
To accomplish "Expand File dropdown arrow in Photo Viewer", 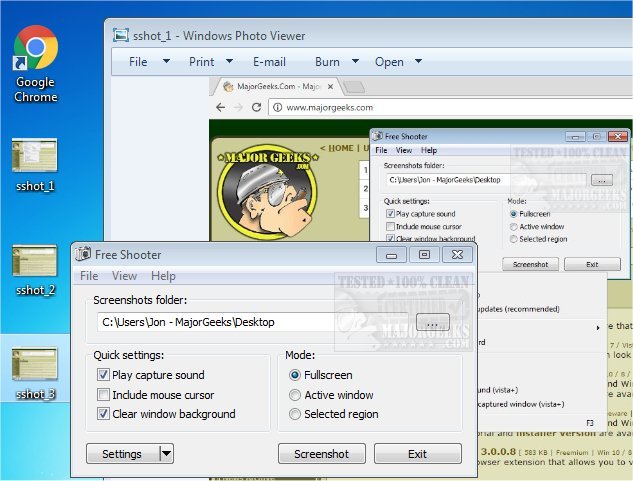I will 166,61.
